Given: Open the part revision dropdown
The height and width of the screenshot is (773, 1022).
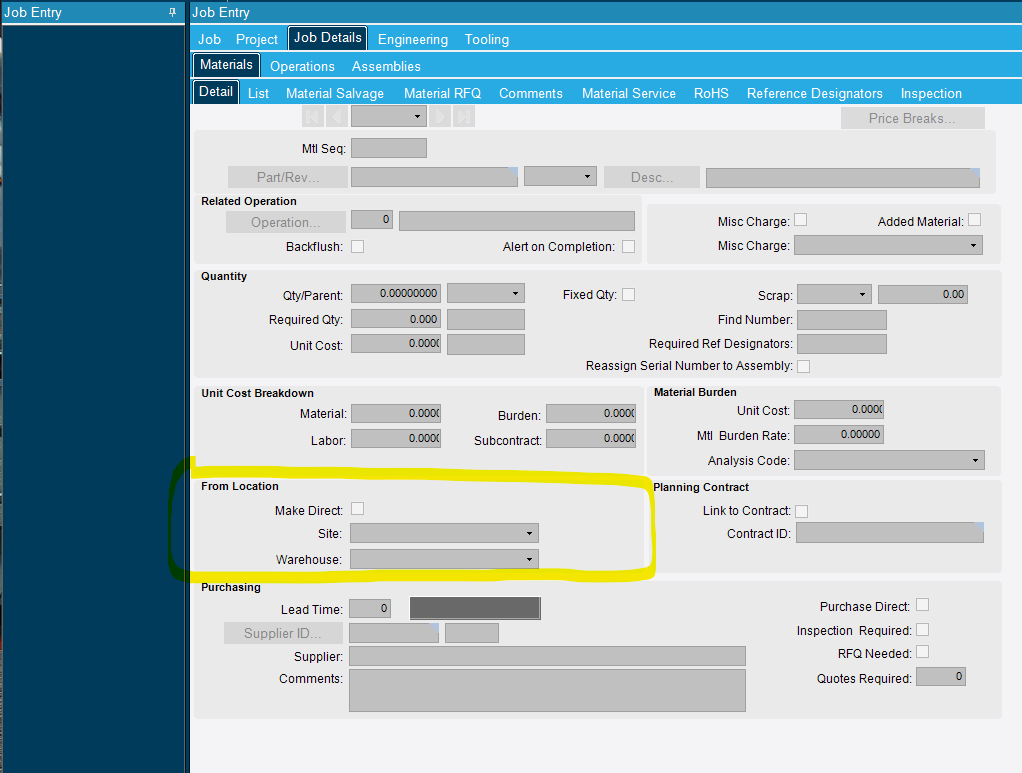Looking at the screenshot, I should (x=561, y=177).
